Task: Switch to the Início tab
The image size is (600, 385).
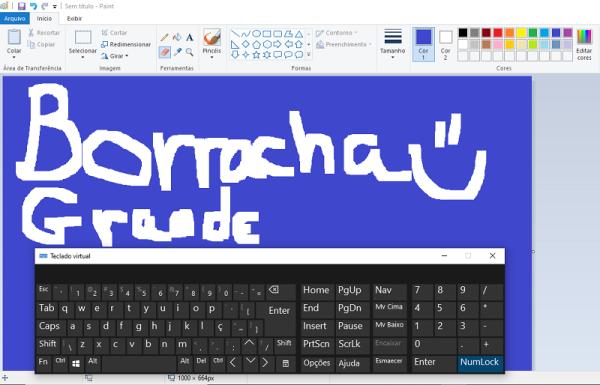Action: (x=44, y=18)
